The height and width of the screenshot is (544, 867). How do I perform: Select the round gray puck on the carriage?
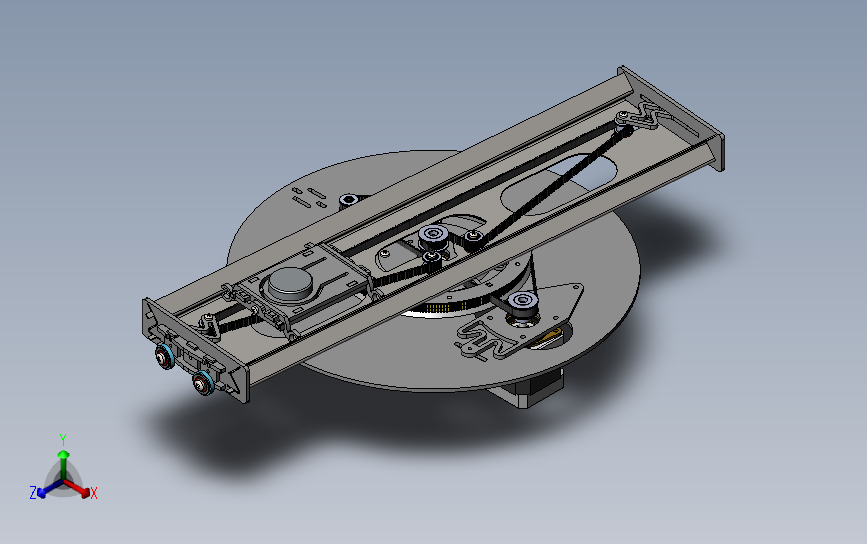pyautogui.click(x=290, y=283)
